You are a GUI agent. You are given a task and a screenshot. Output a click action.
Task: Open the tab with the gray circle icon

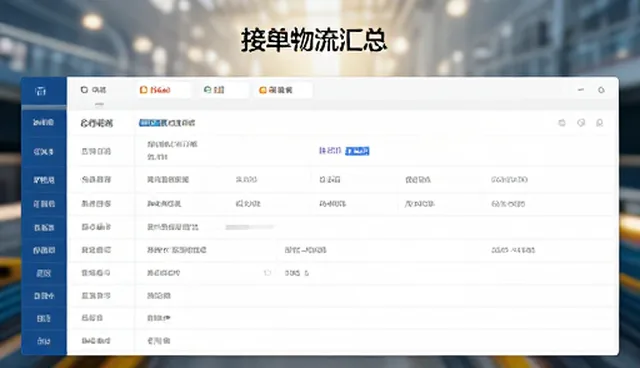tap(93, 90)
